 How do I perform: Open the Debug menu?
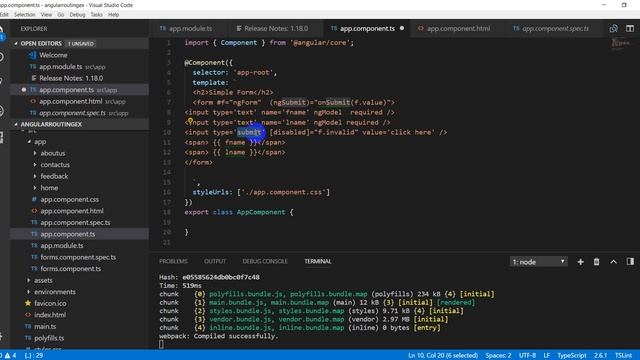pyautogui.click(x=77, y=15)
